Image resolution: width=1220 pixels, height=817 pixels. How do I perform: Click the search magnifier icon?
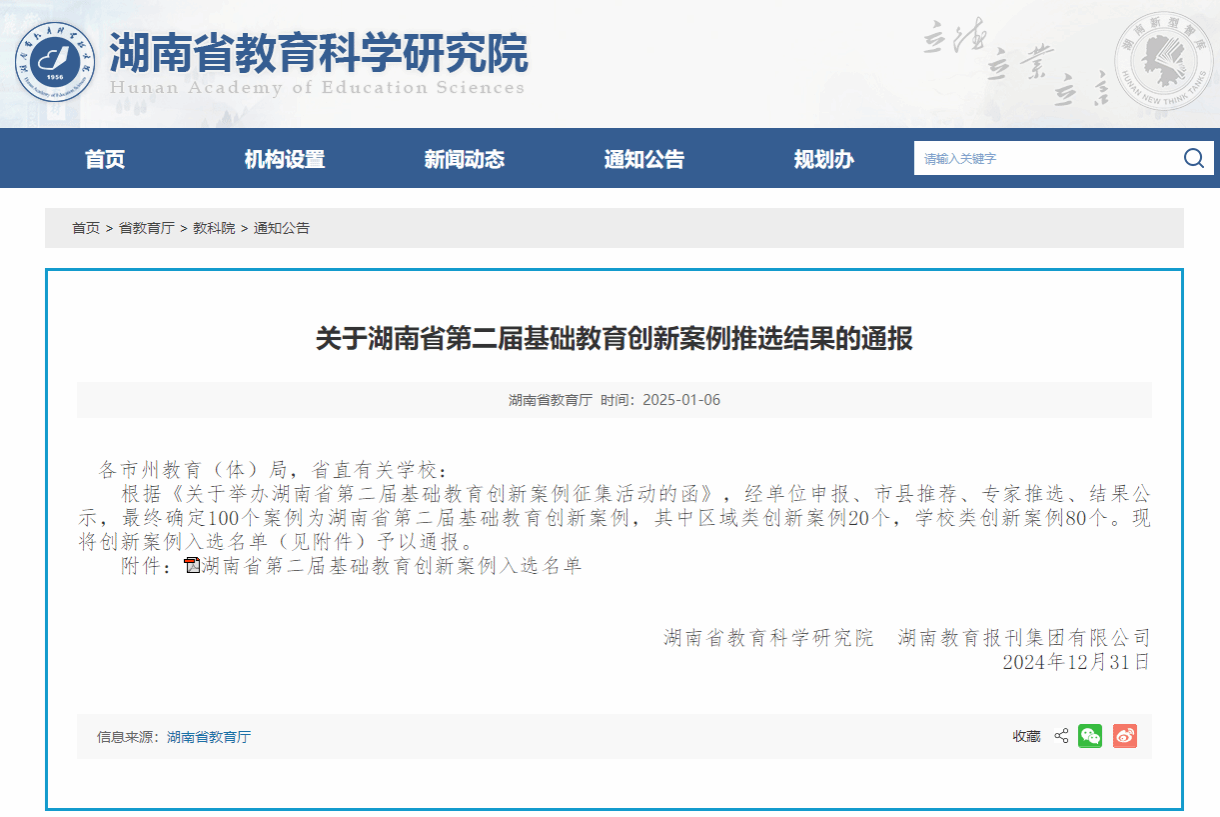click(x=1193, y=158)
